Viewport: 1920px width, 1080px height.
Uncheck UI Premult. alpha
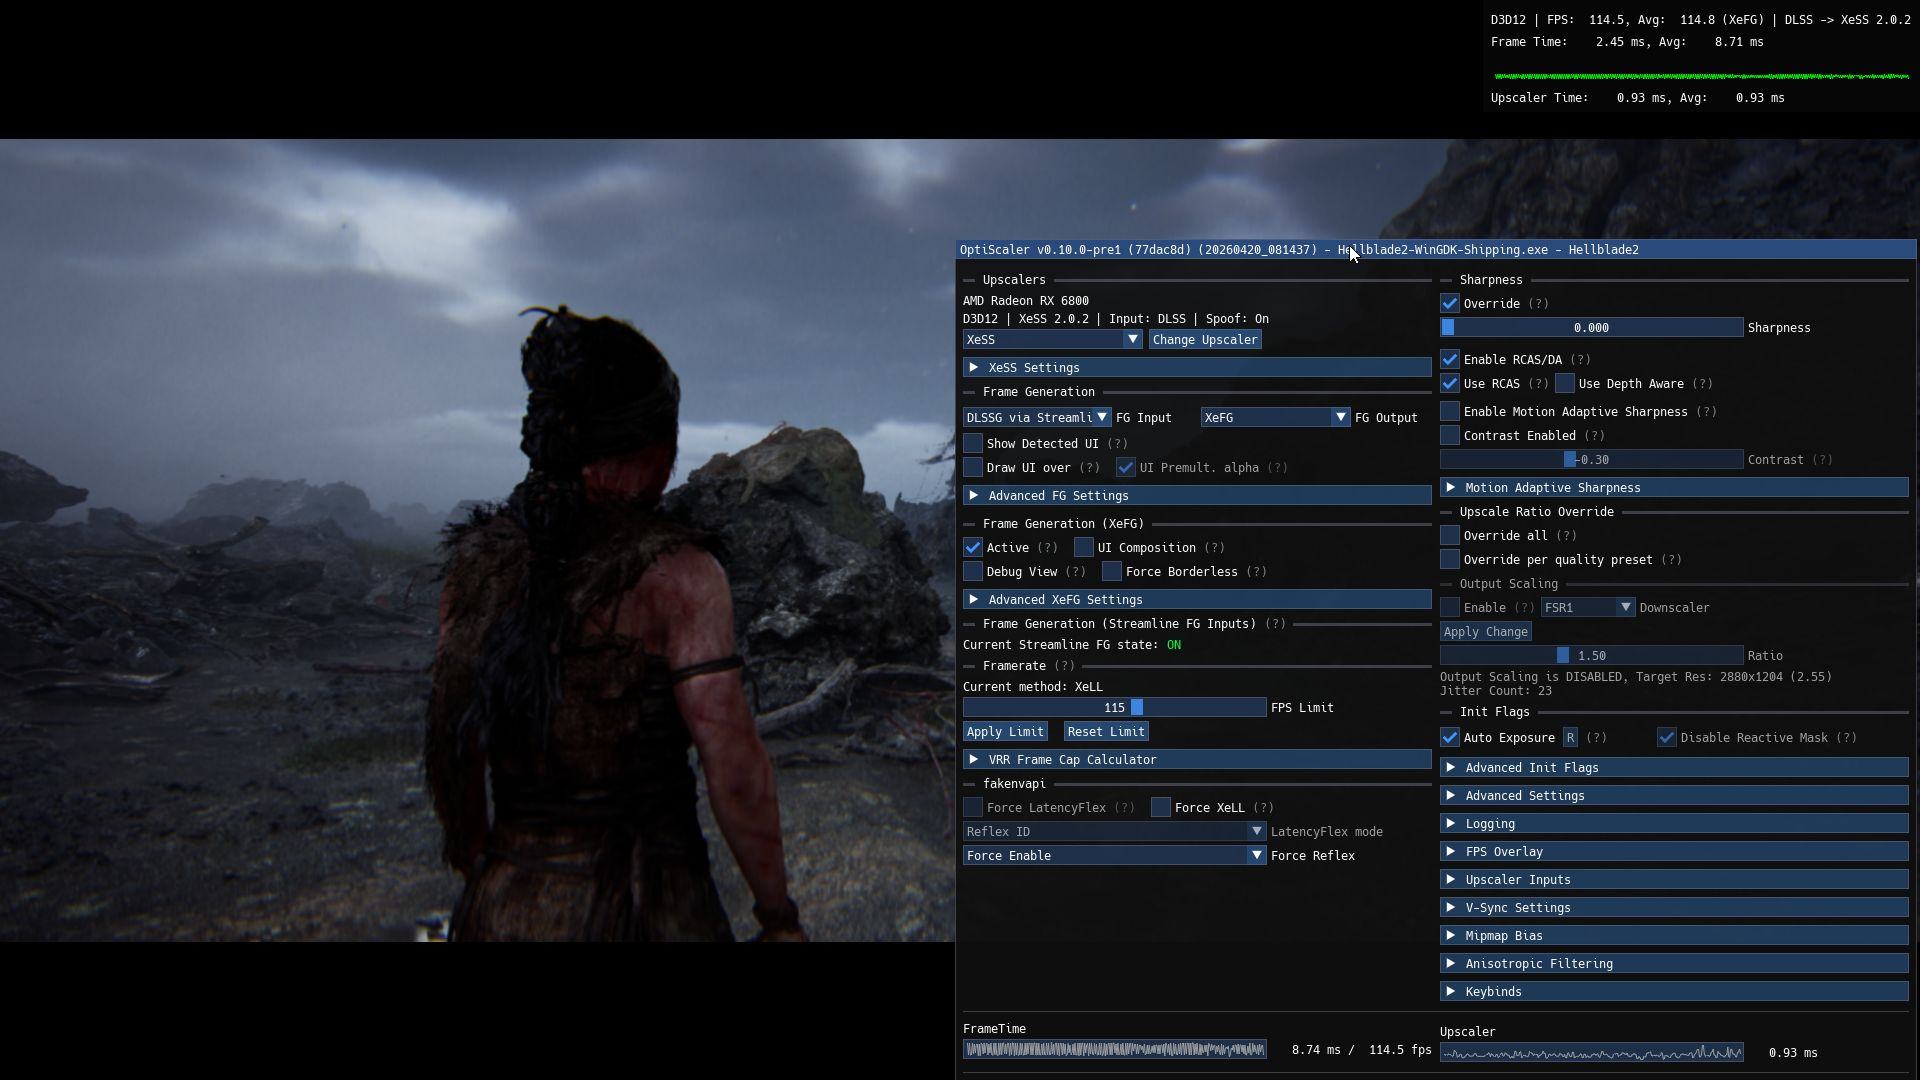[x=1126, y=468]
